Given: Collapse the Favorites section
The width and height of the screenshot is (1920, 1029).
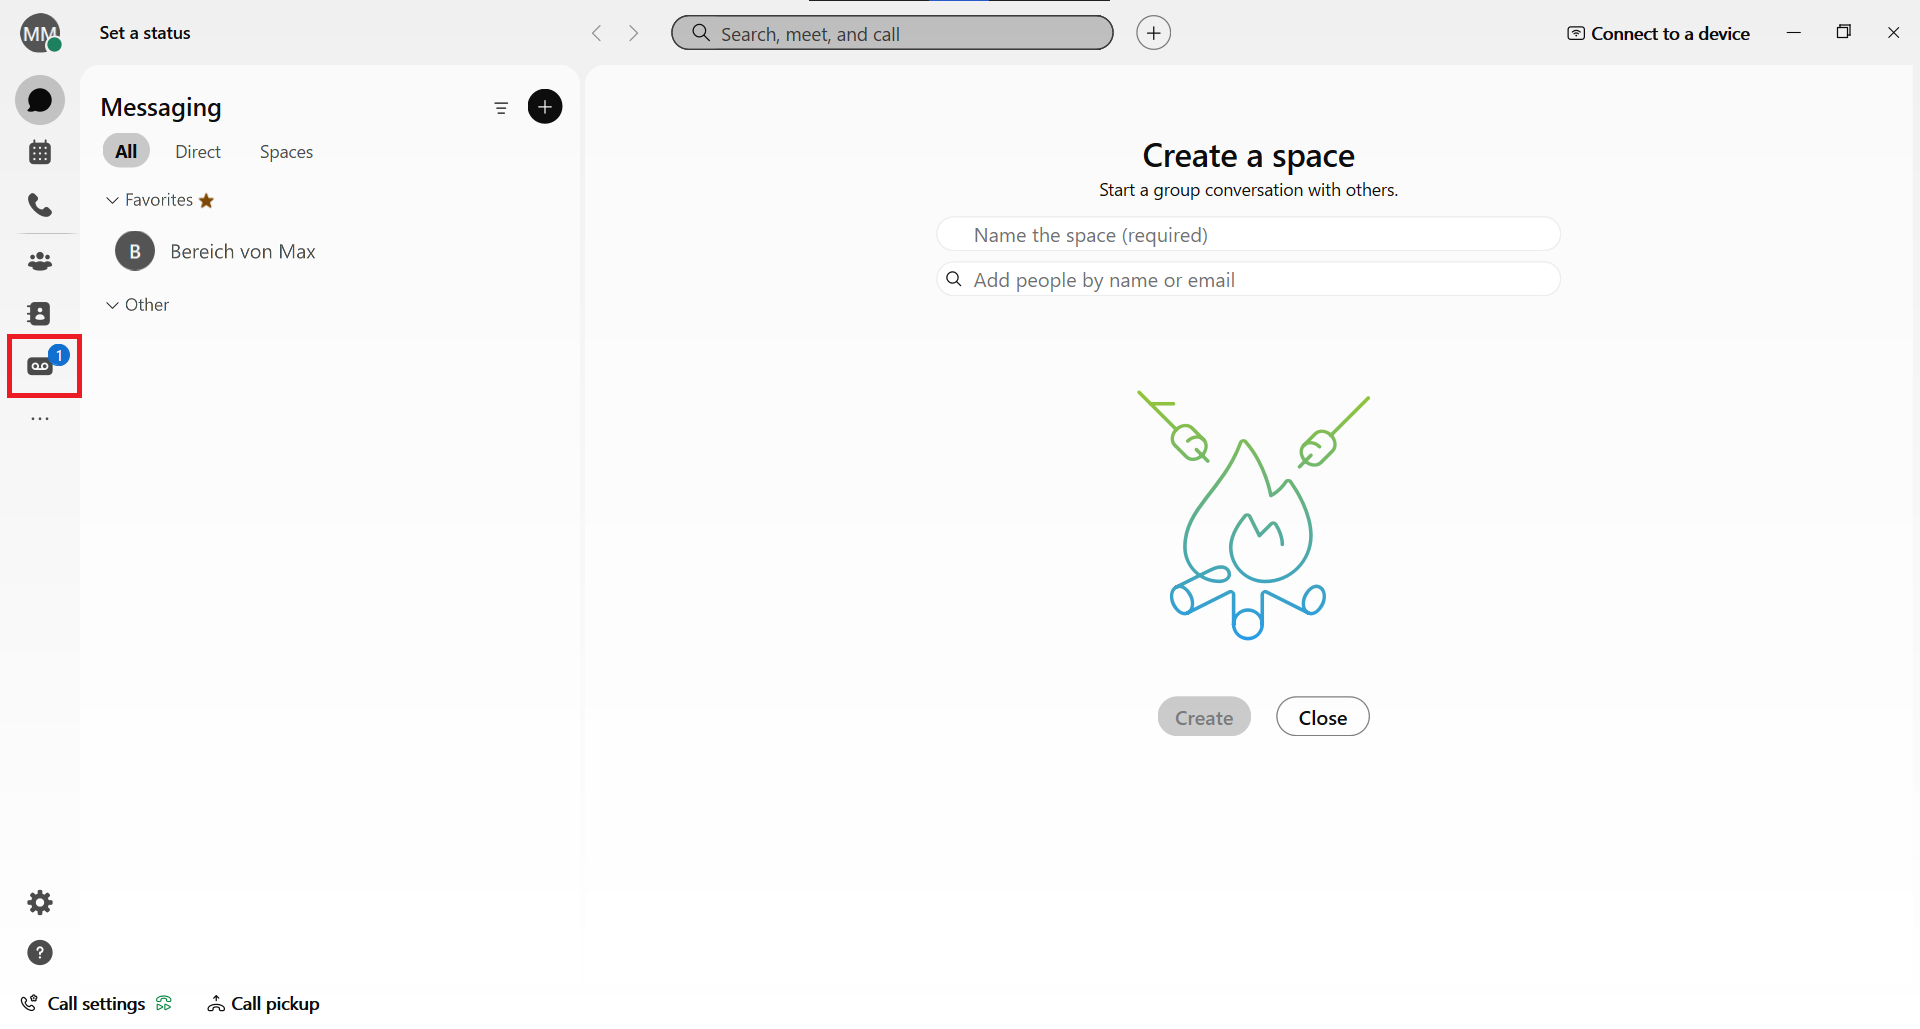Looking at the screenshot, I should (112, 200).
